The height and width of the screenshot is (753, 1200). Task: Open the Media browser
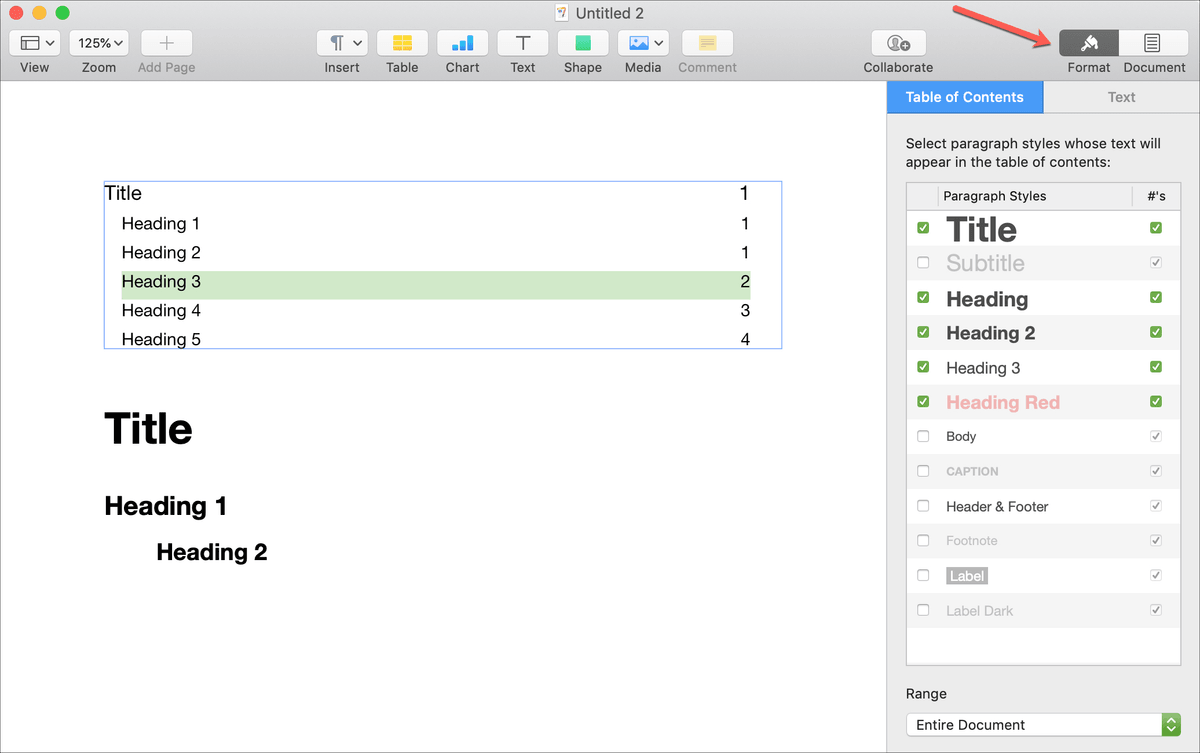tap(643, 43)
